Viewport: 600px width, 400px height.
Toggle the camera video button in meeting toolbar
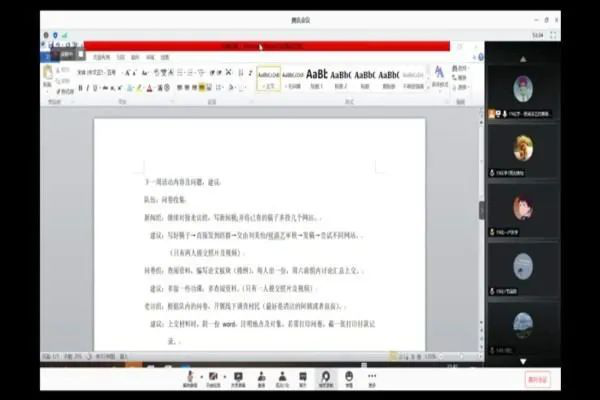212,378
